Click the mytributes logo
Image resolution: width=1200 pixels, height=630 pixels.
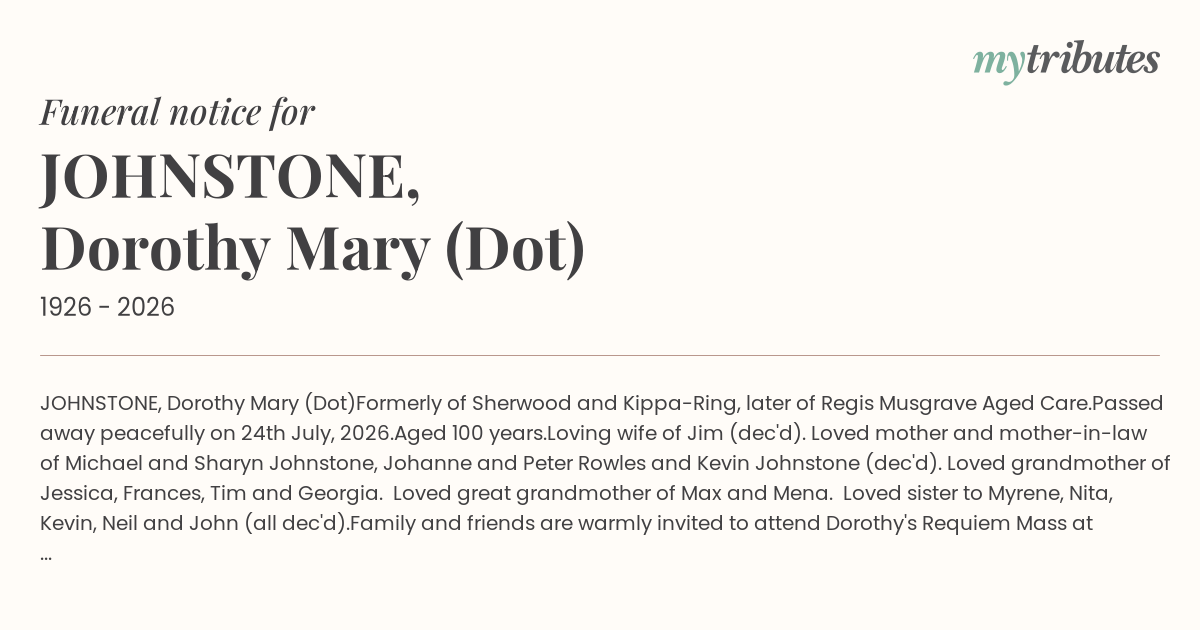1066,61
